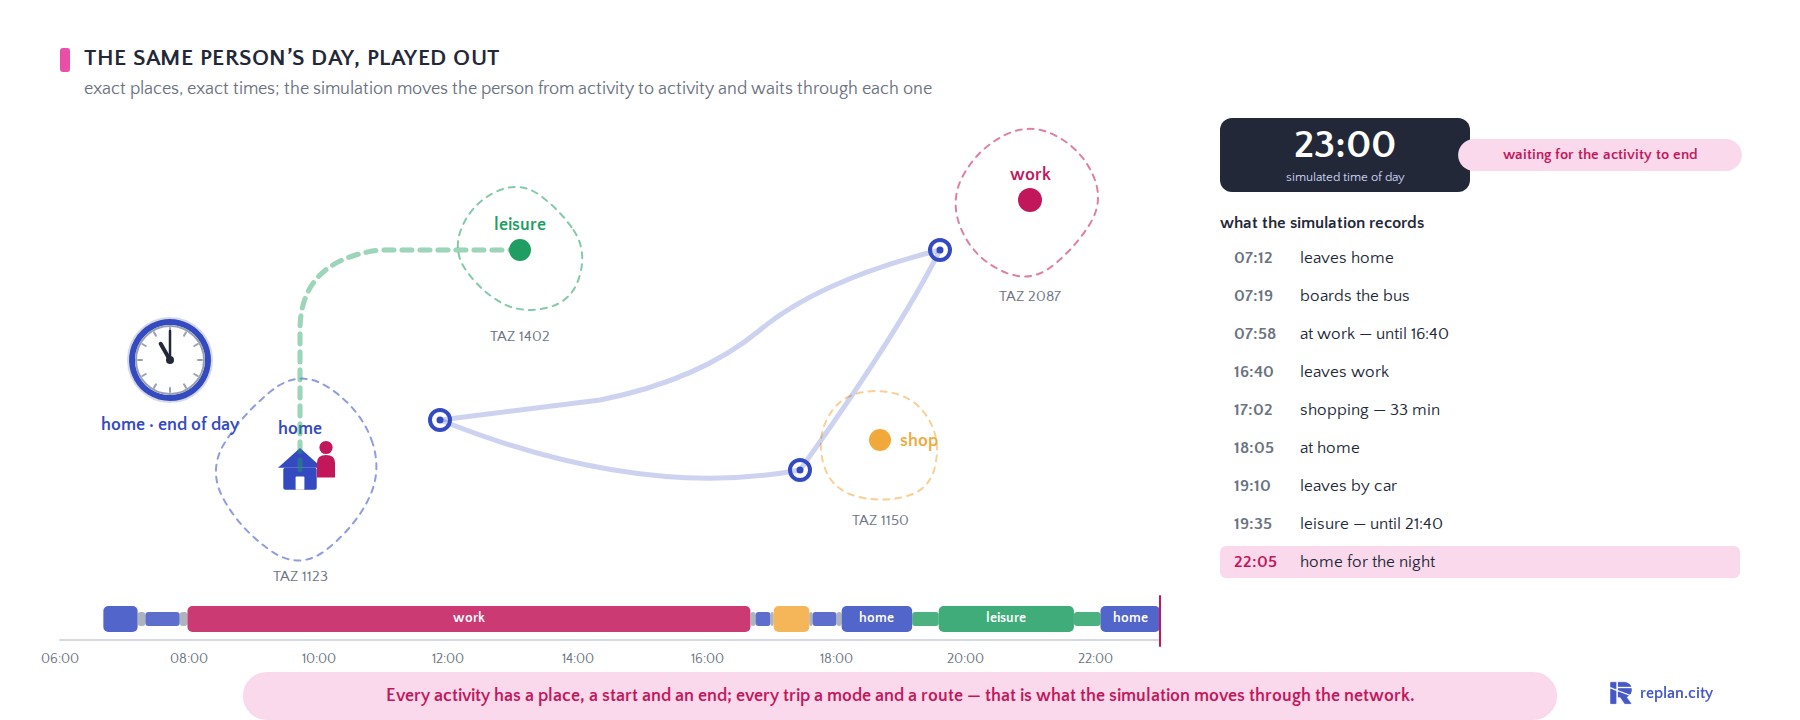The height and width of the screenshot is (720, 1800).
Task: Select the 07:19 boards the bus record
Action: click(x=1480, y=296)
